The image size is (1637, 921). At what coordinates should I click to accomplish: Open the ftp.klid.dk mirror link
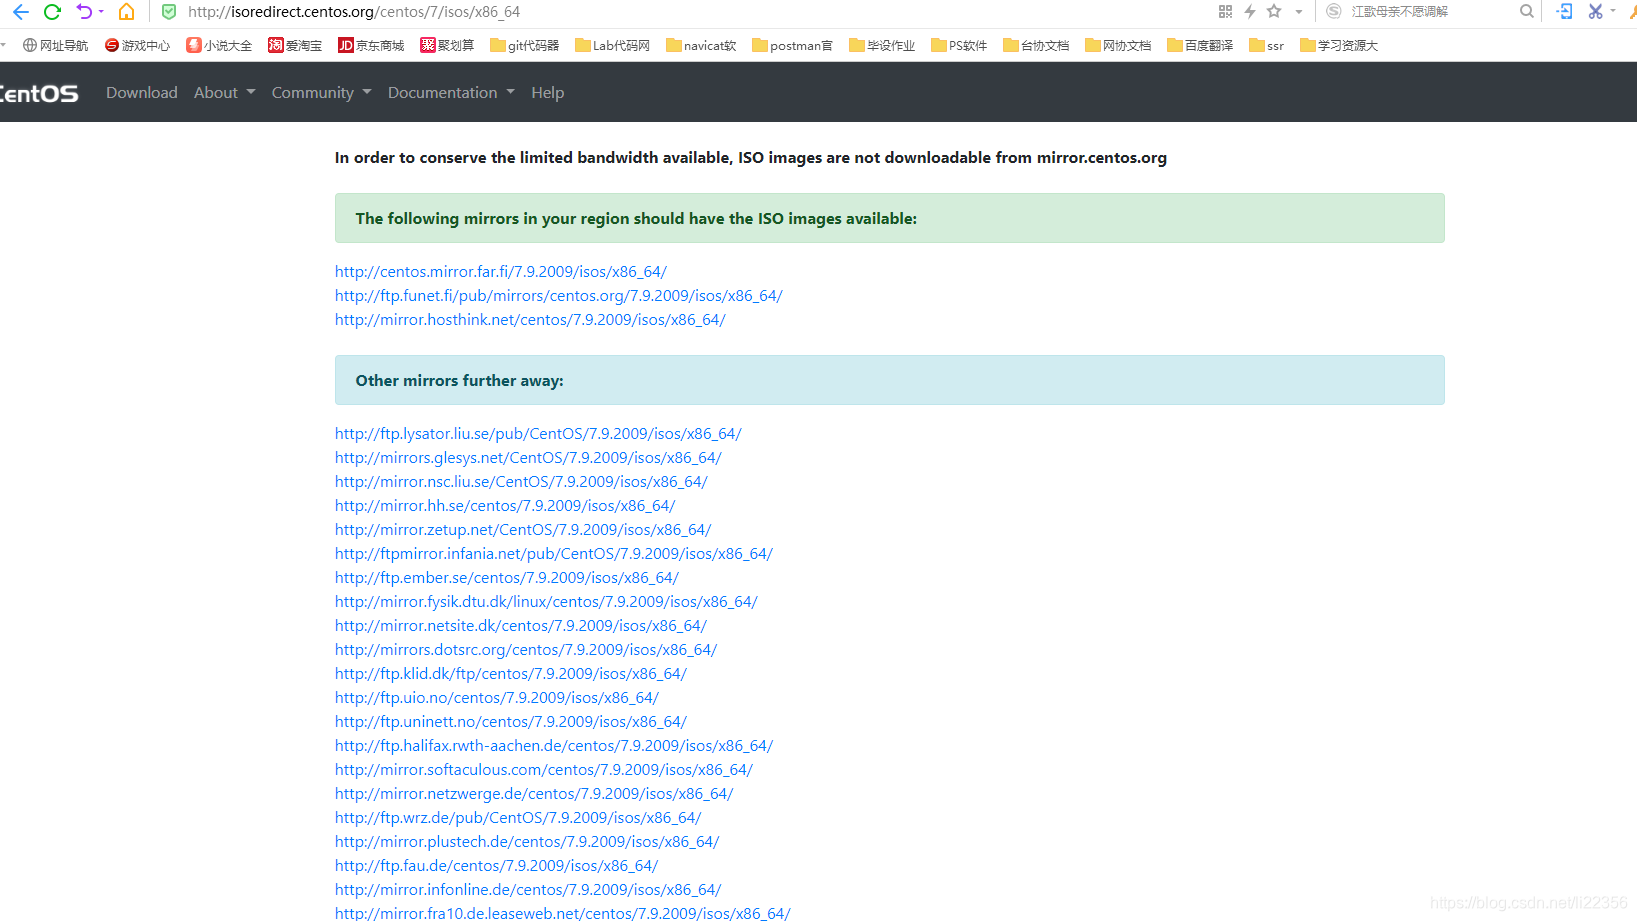[x=511, y=674]
